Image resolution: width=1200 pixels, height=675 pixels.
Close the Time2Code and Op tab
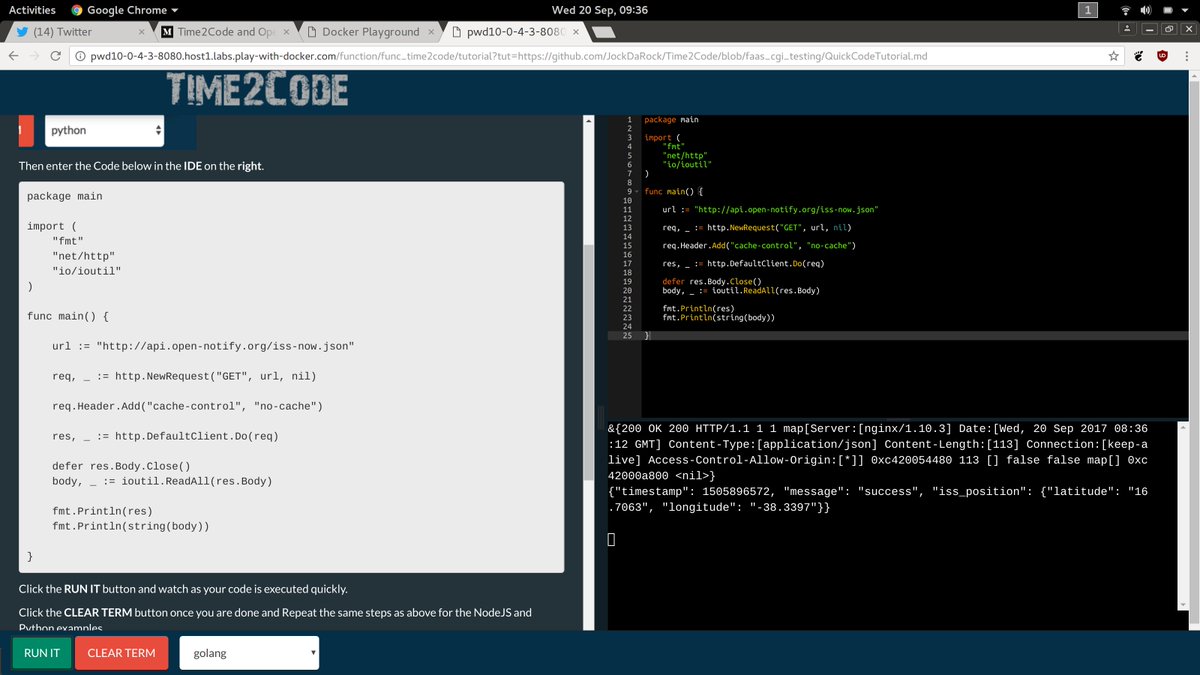[287, 32]
